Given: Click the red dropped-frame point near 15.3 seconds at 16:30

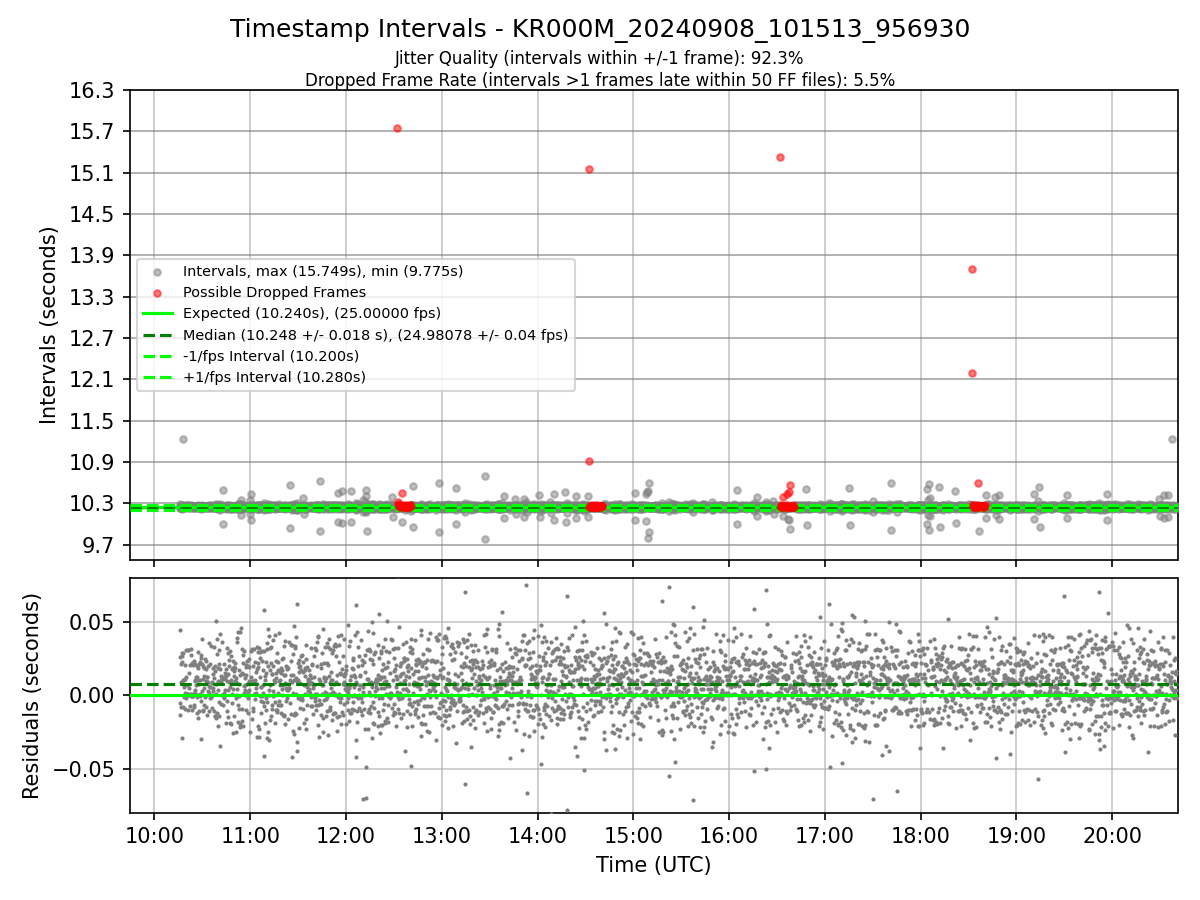Looking at the screenshot, I should [780, 157].
